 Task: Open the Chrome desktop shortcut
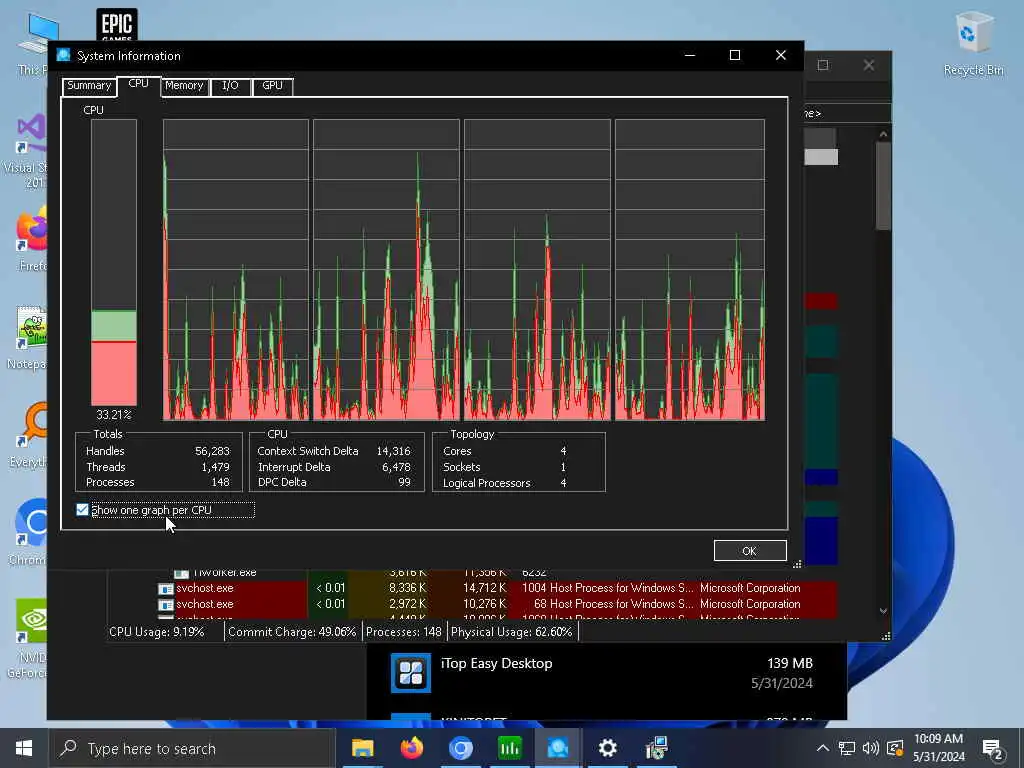click(29, 532)
